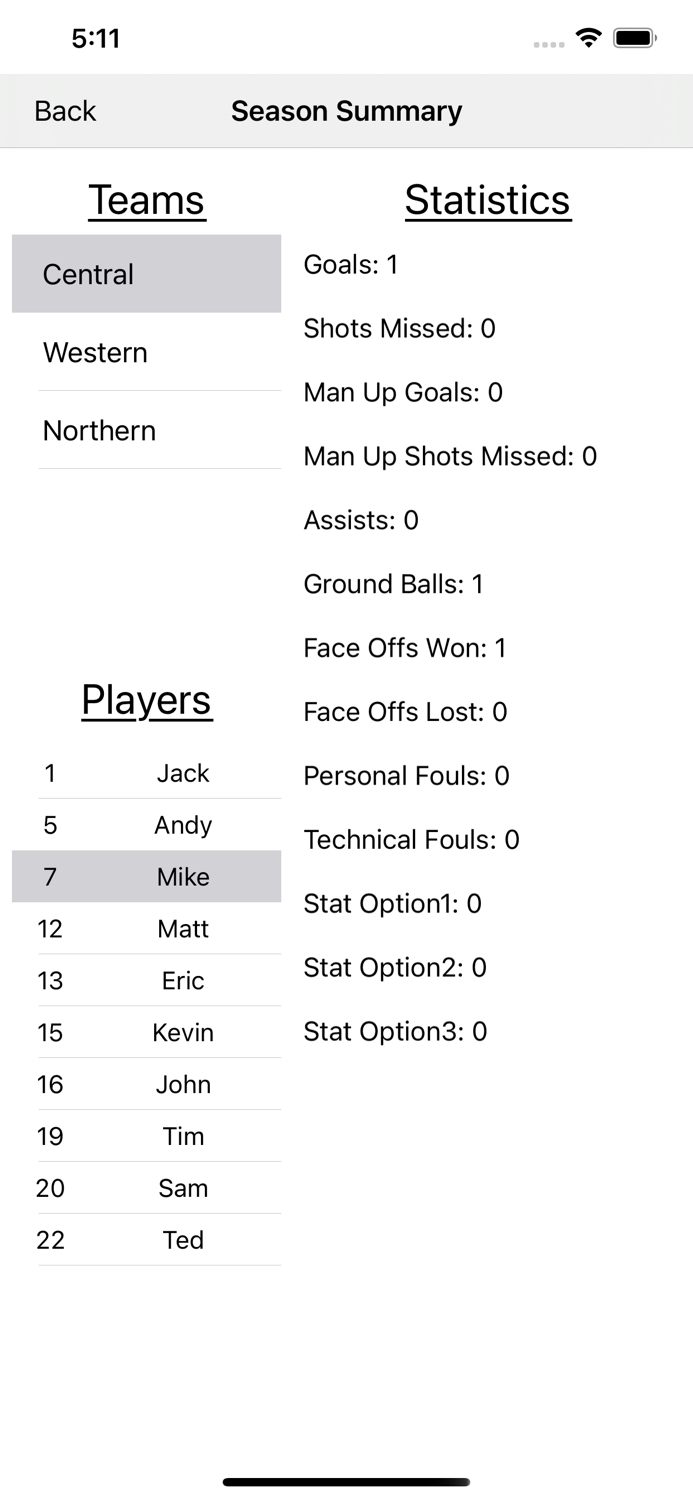Tap the Face Offs Won statistic
Viewport: 693px width, 1500px height.
coord(405,648)
